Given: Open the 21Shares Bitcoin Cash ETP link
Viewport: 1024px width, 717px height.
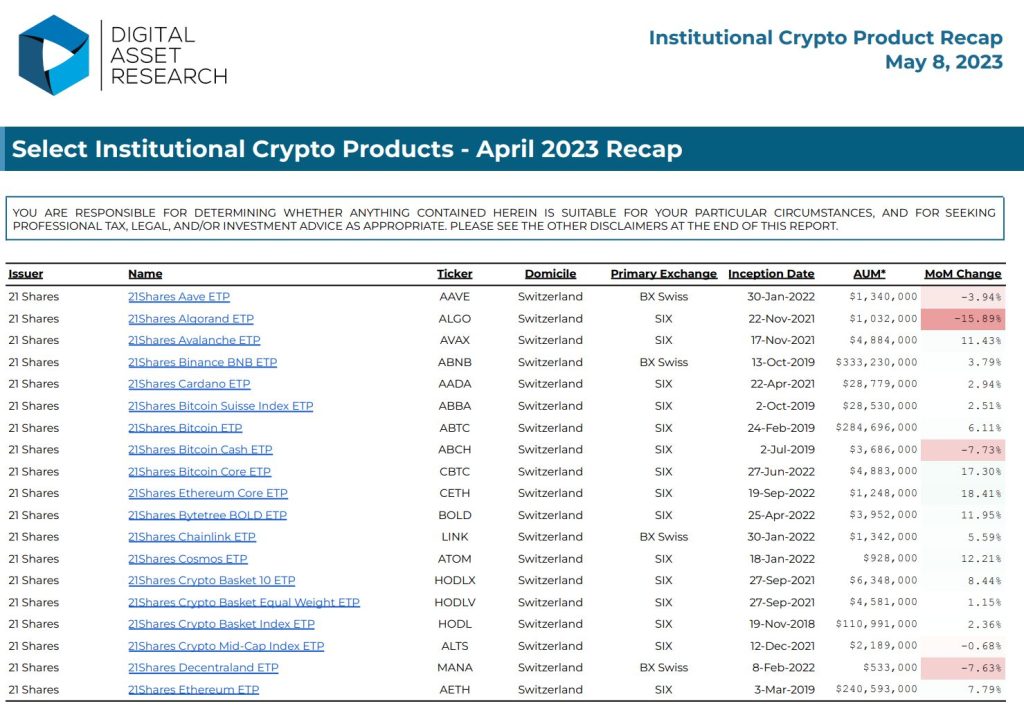Looking at the screenshot, I should (x=200, y=450).
